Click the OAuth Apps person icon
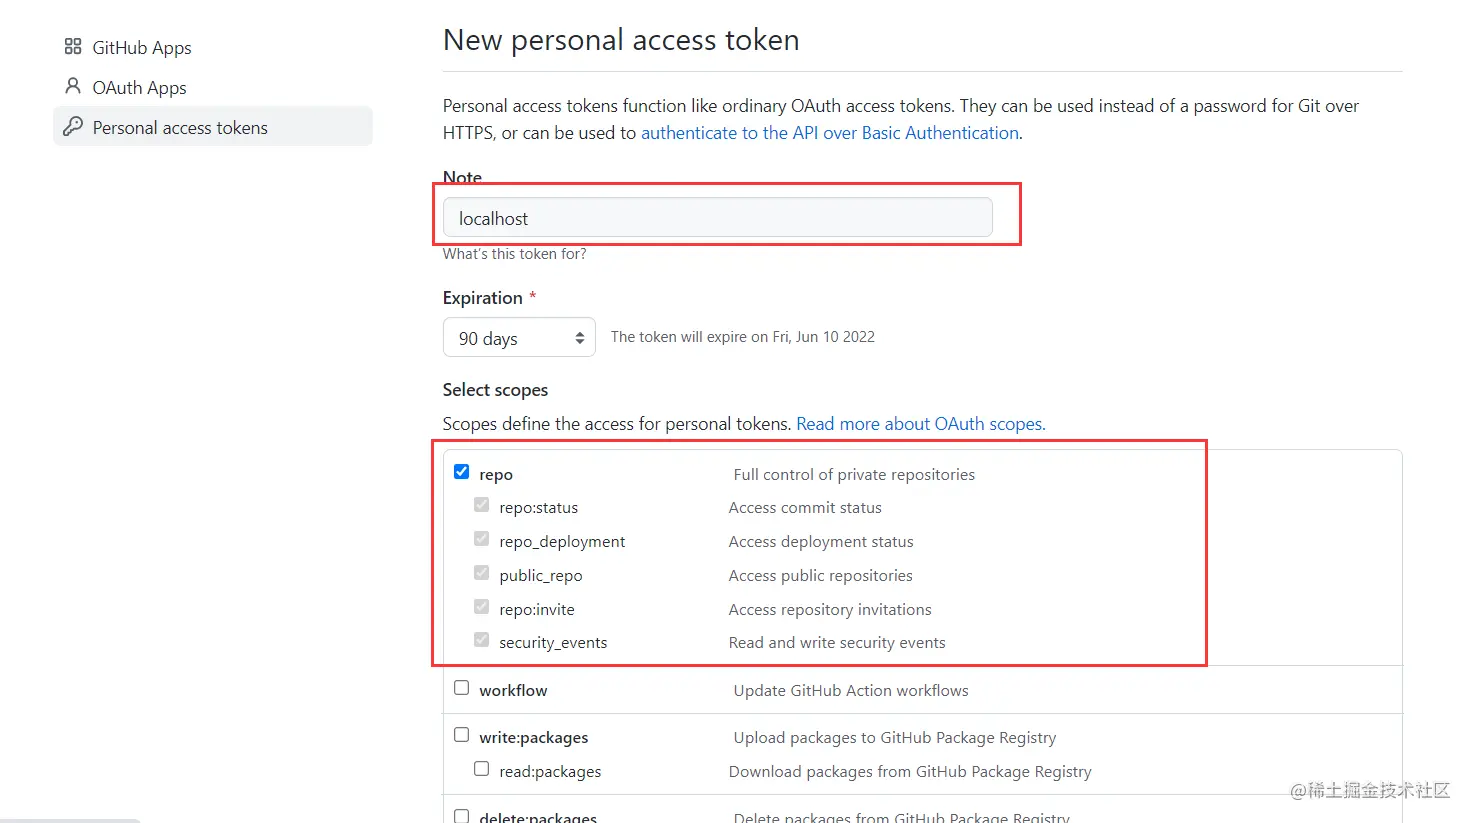Screen dimensions: 1473x823 point(73,87)
